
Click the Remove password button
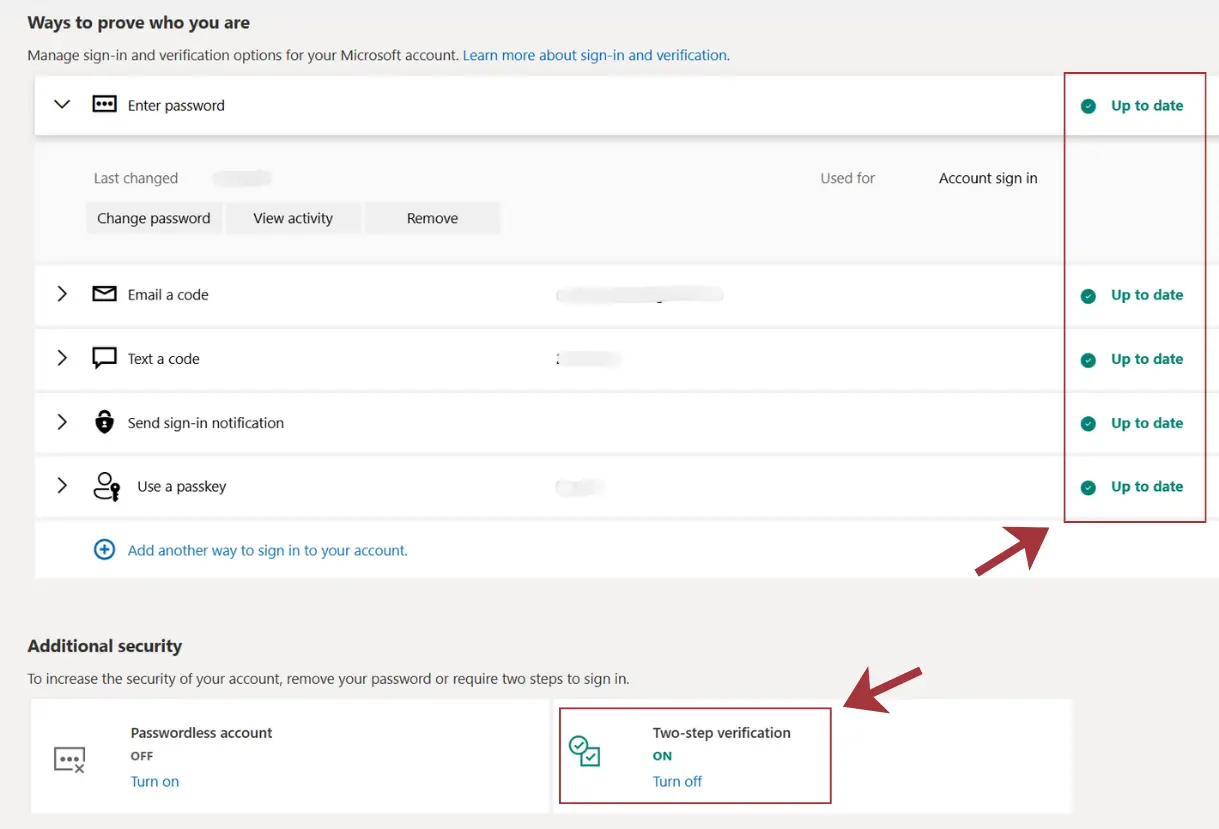pos(432,218)
